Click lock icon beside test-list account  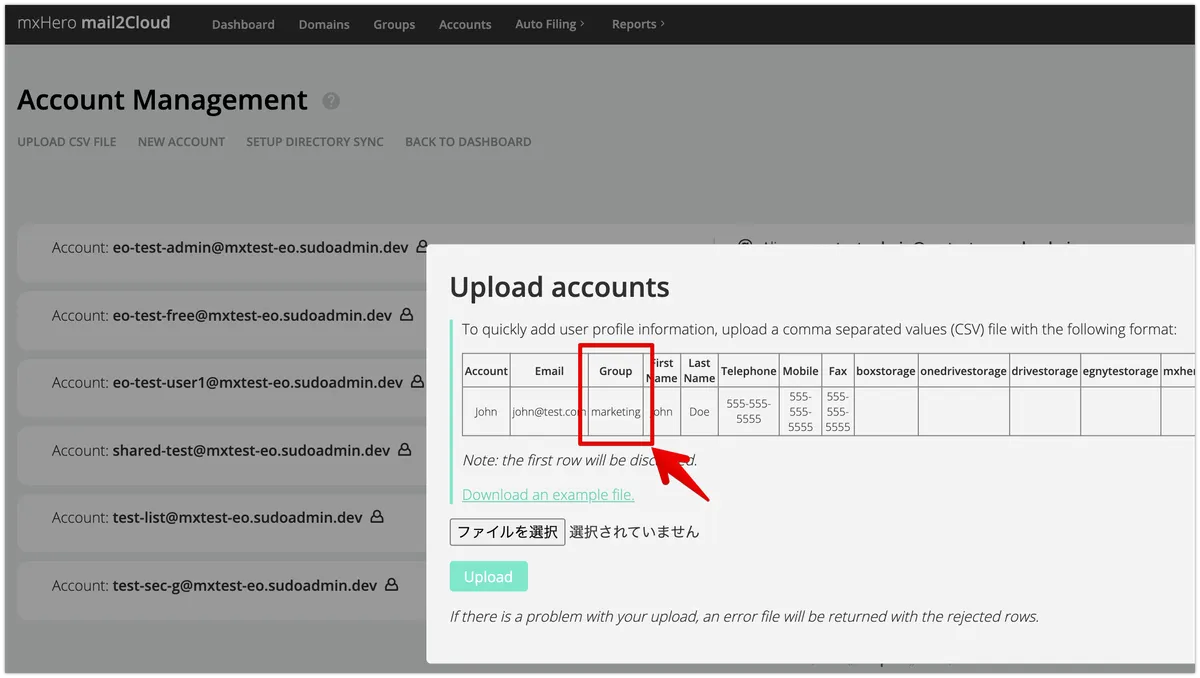(x=377, y=518)
